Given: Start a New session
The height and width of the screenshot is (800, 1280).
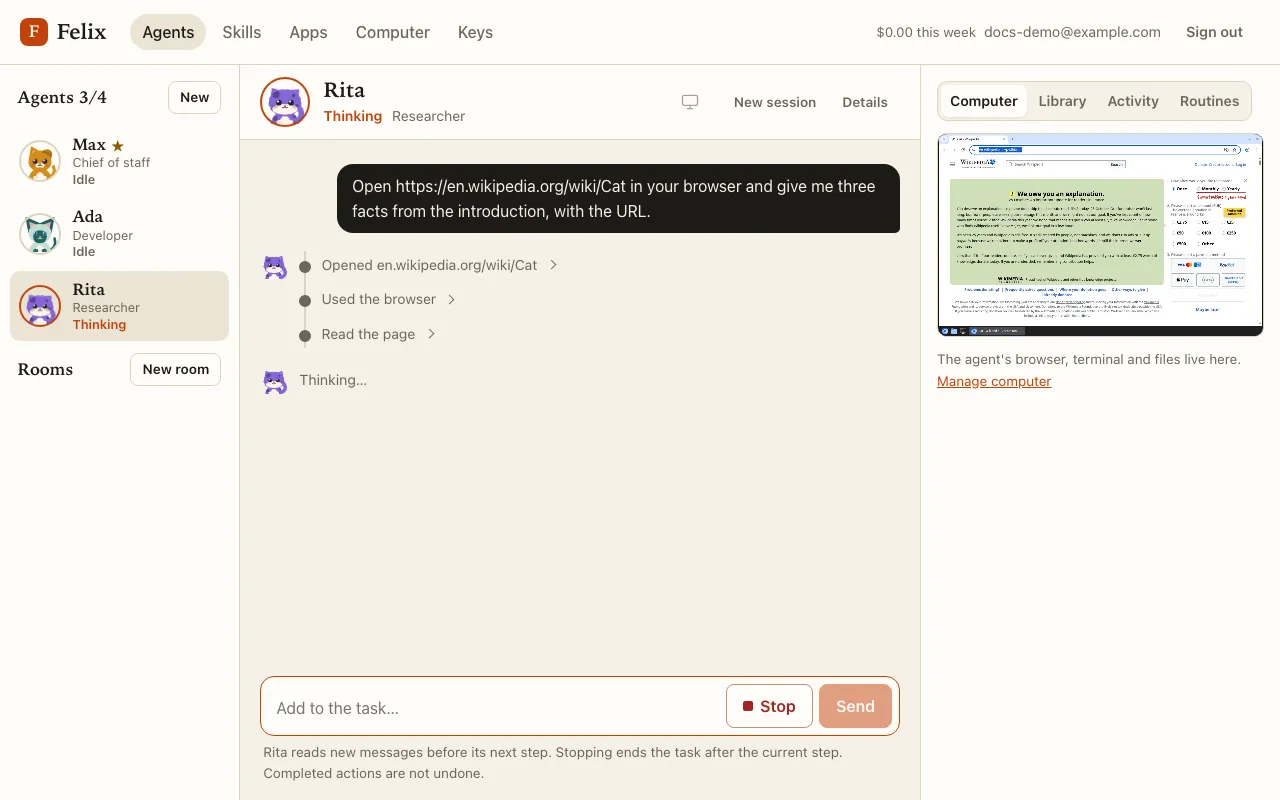Looking at the screenshot, I should [x=775, y=102].
